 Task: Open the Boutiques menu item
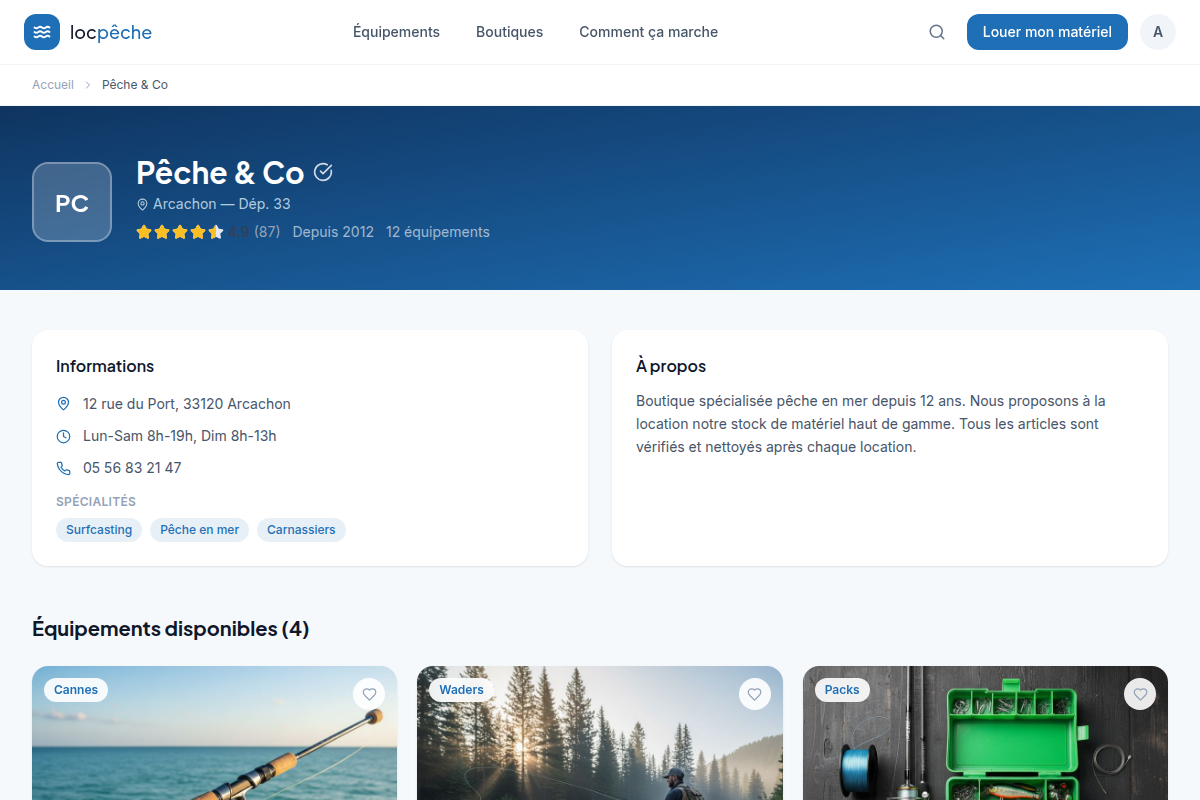(x=509, y=32)
